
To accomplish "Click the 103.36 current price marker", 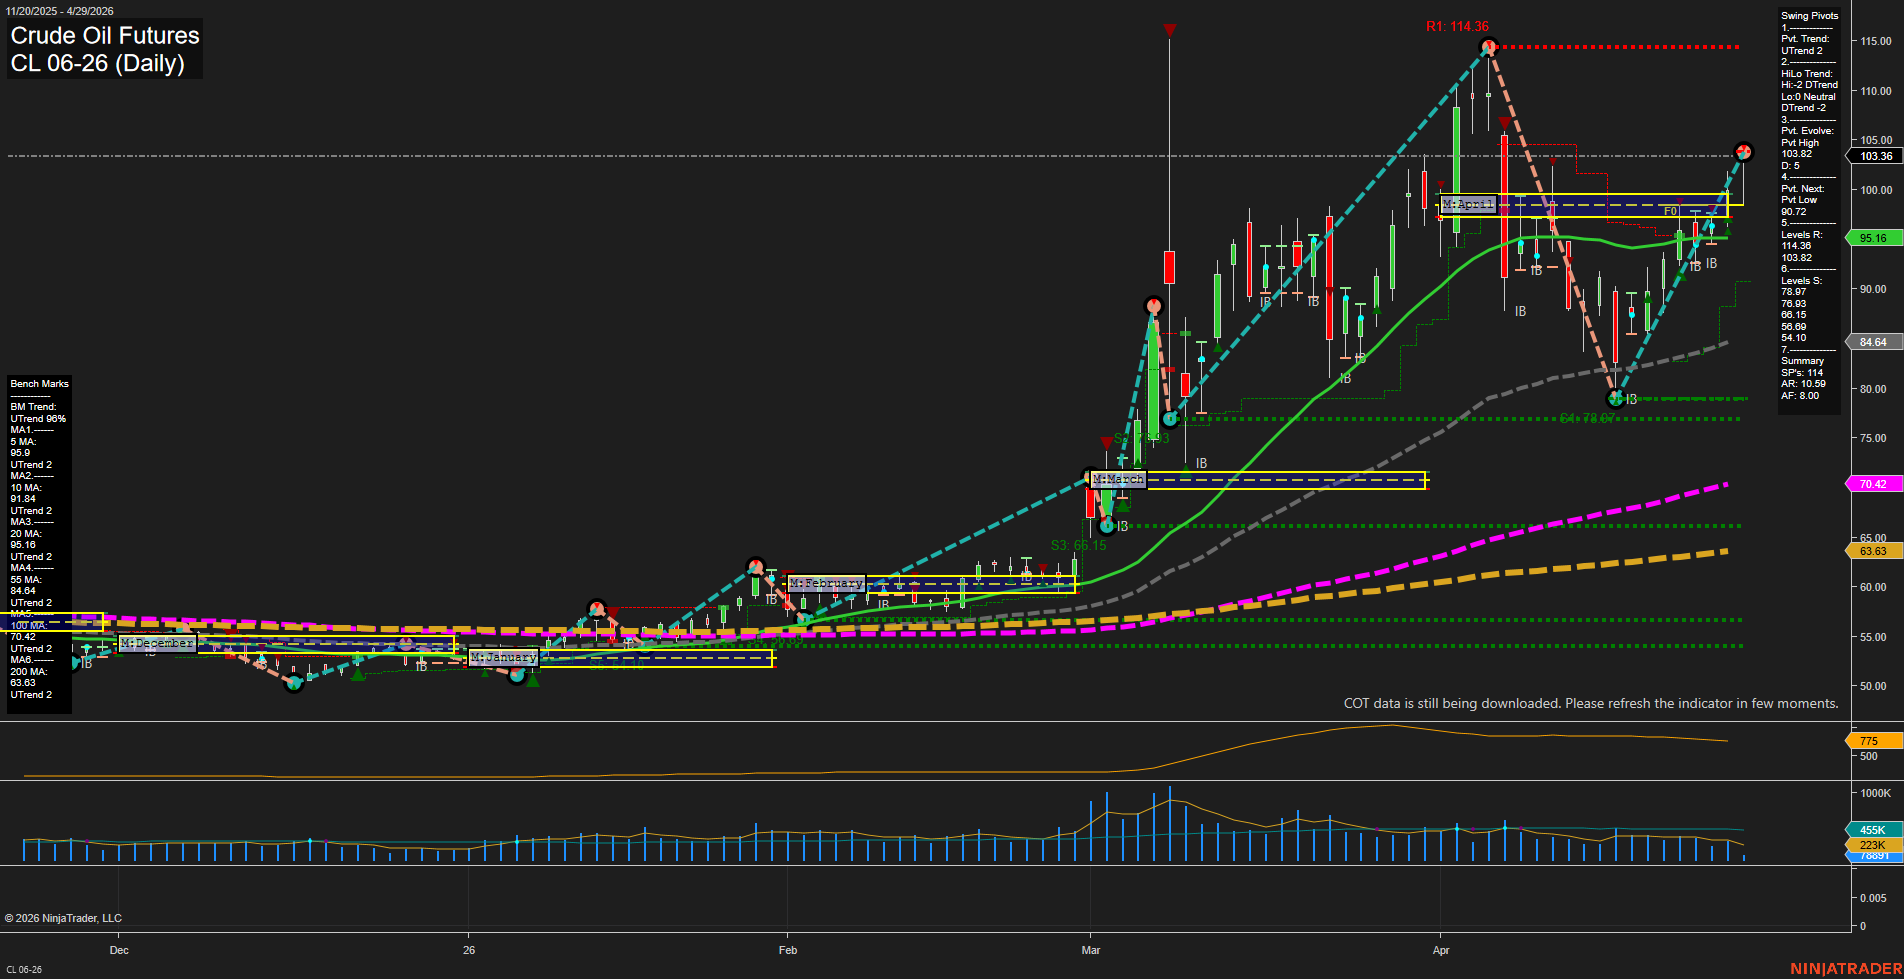I will point(1875,156).
